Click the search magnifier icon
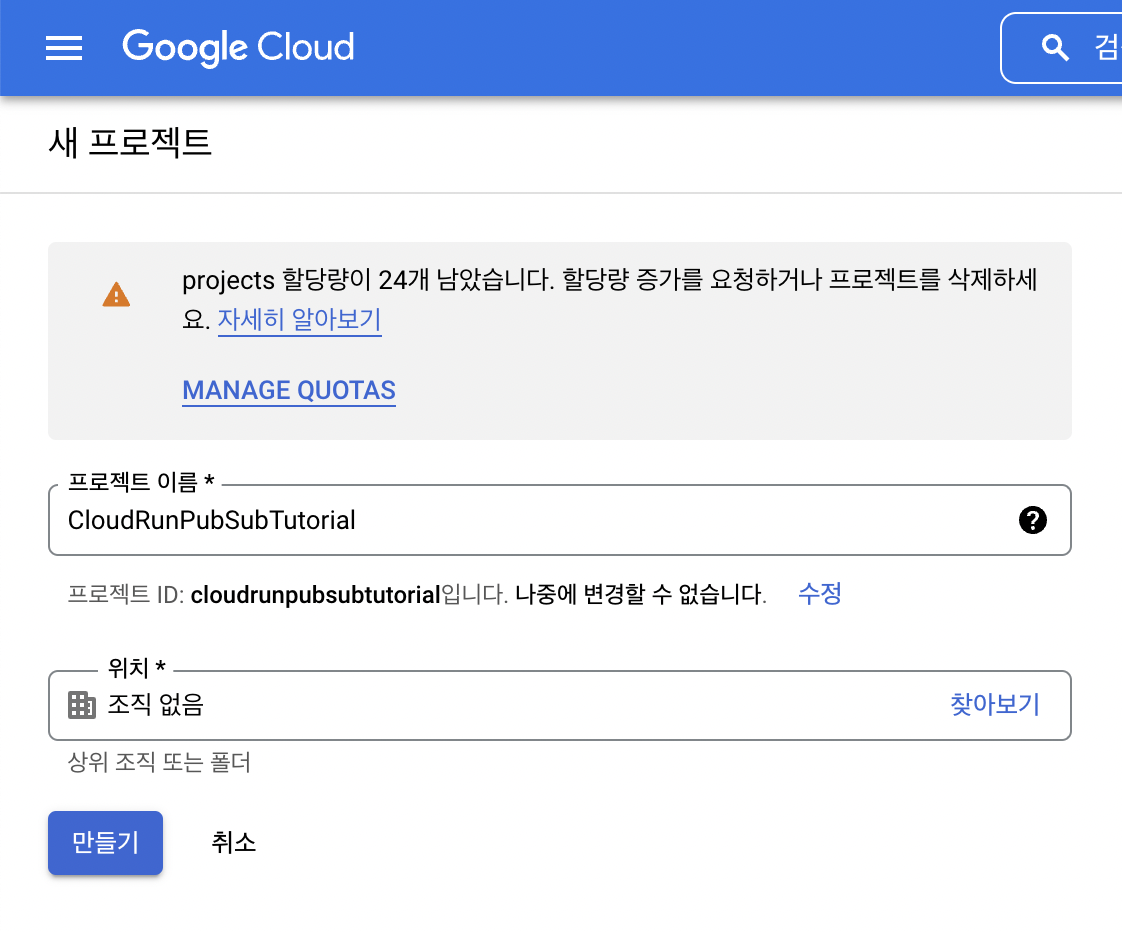The height and width of the screenshot is (932, 1122). tap(1055, 48)
